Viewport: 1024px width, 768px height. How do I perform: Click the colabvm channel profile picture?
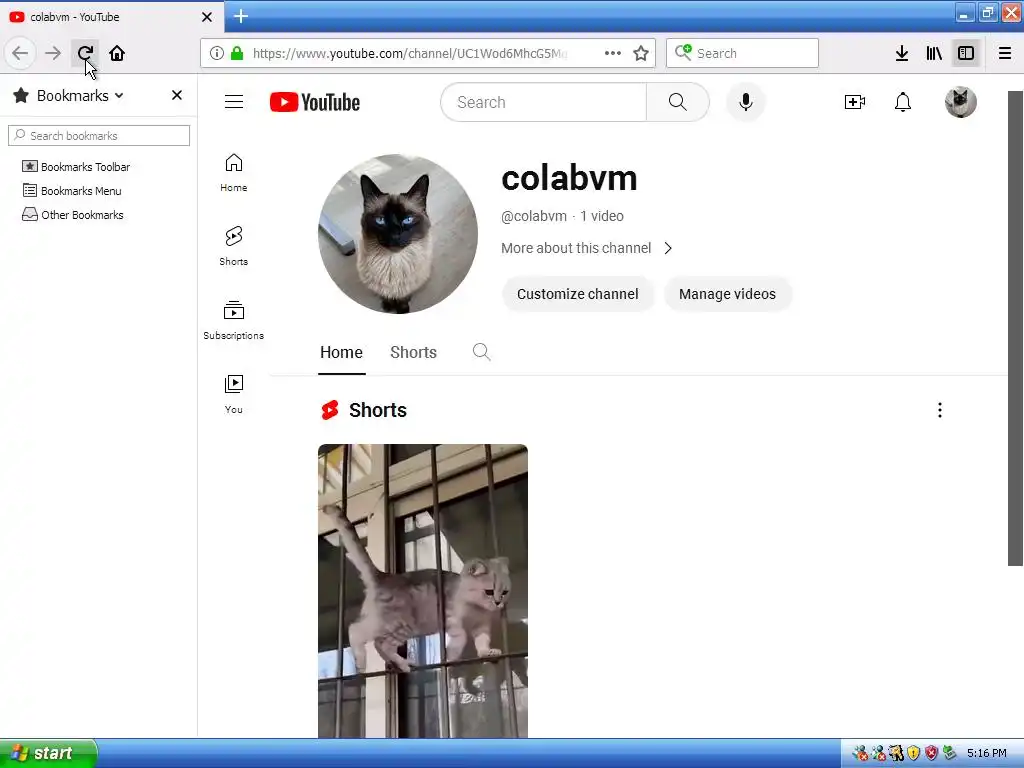(398, 233)
